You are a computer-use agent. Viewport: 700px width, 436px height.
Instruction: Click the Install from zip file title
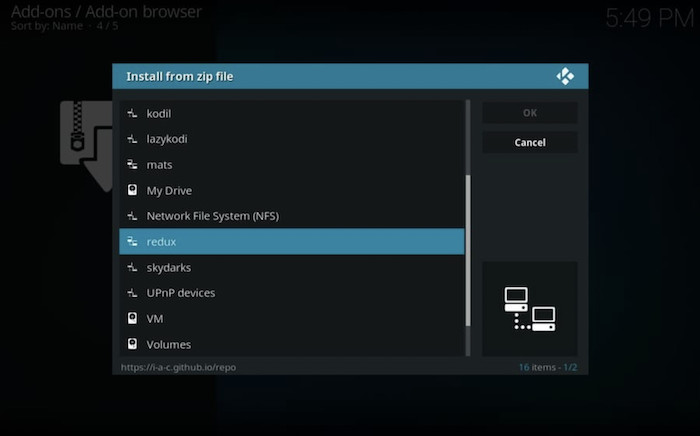click(x=180, y=76)
